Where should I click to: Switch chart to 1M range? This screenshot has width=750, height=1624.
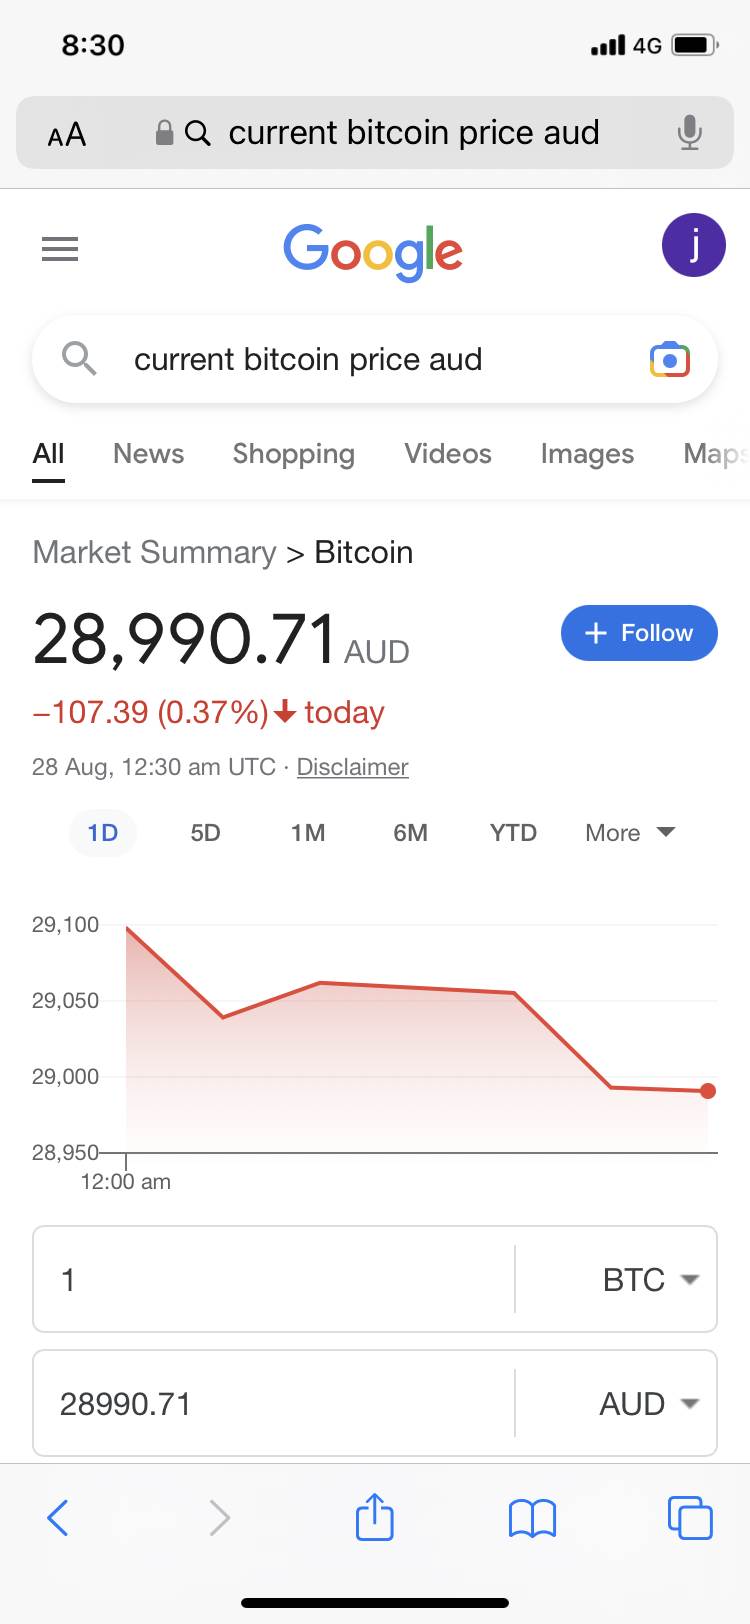coord(308,833)
